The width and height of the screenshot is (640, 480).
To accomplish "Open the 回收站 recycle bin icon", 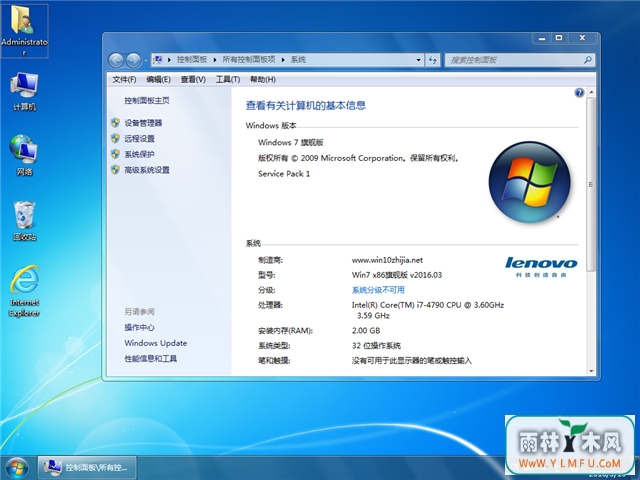I will pyautogui.click(x=24, y=220).
